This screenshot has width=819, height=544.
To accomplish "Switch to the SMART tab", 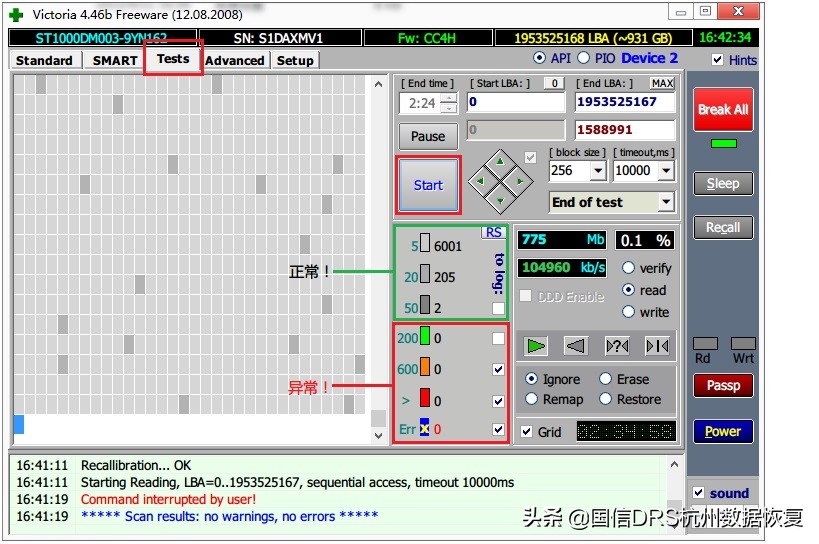I will pos(115,60).
